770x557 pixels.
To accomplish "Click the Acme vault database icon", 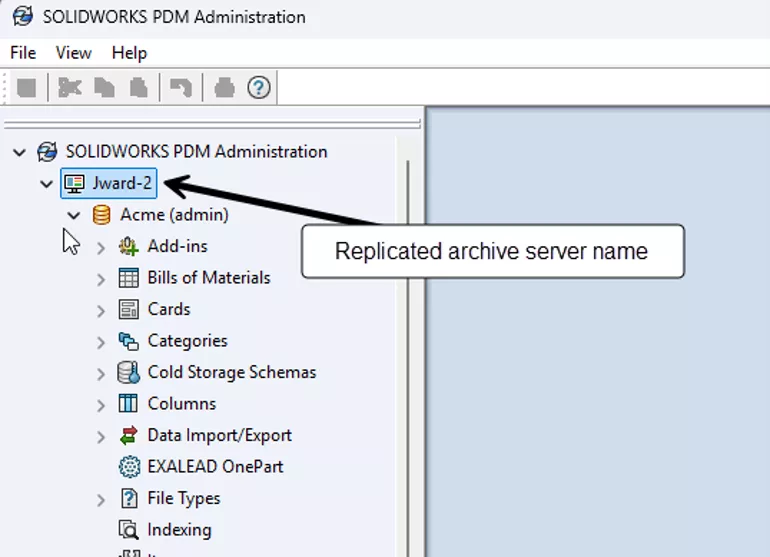I will (102, 215).
